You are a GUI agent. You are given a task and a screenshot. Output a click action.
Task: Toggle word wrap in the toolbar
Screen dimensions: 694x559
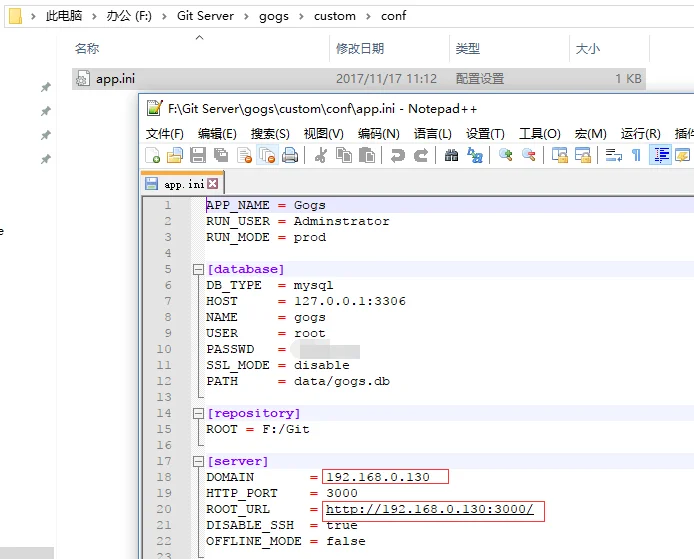(x=613, y=155)
